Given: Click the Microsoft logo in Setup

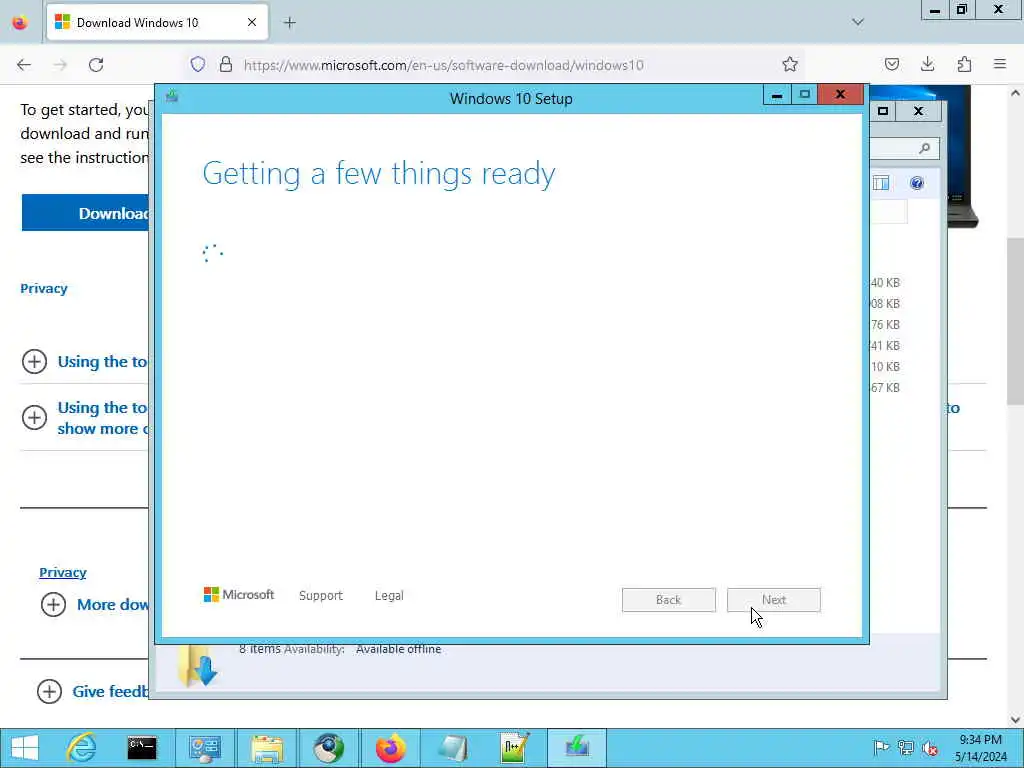Looking at the screenshot, I should coord(239,594).
